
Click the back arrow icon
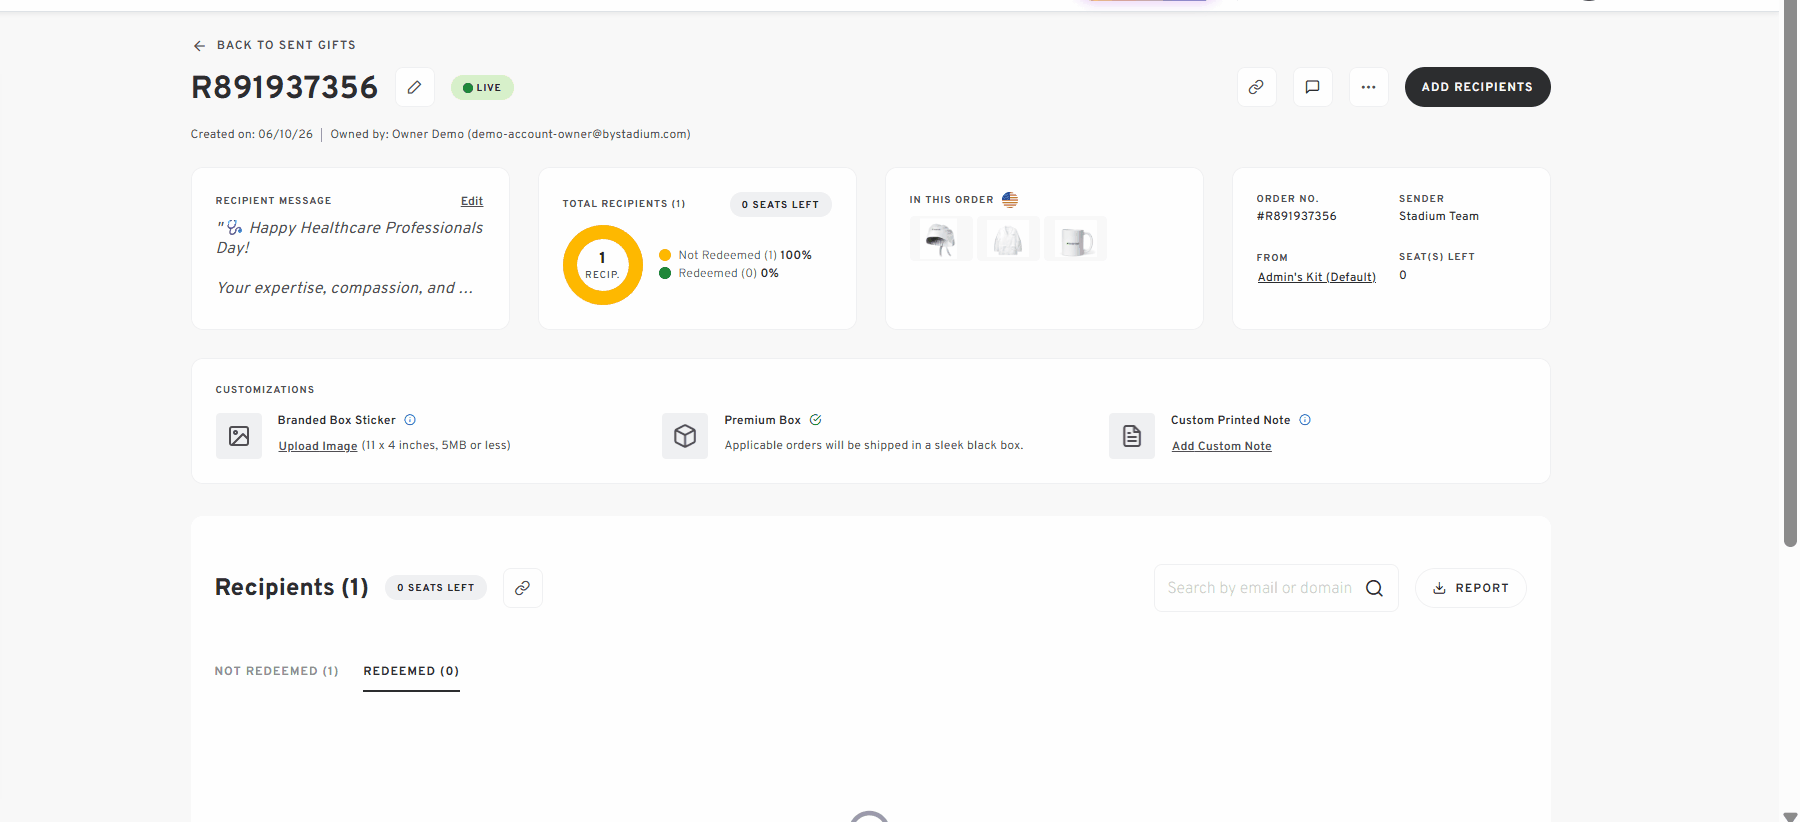coord(199,46)
